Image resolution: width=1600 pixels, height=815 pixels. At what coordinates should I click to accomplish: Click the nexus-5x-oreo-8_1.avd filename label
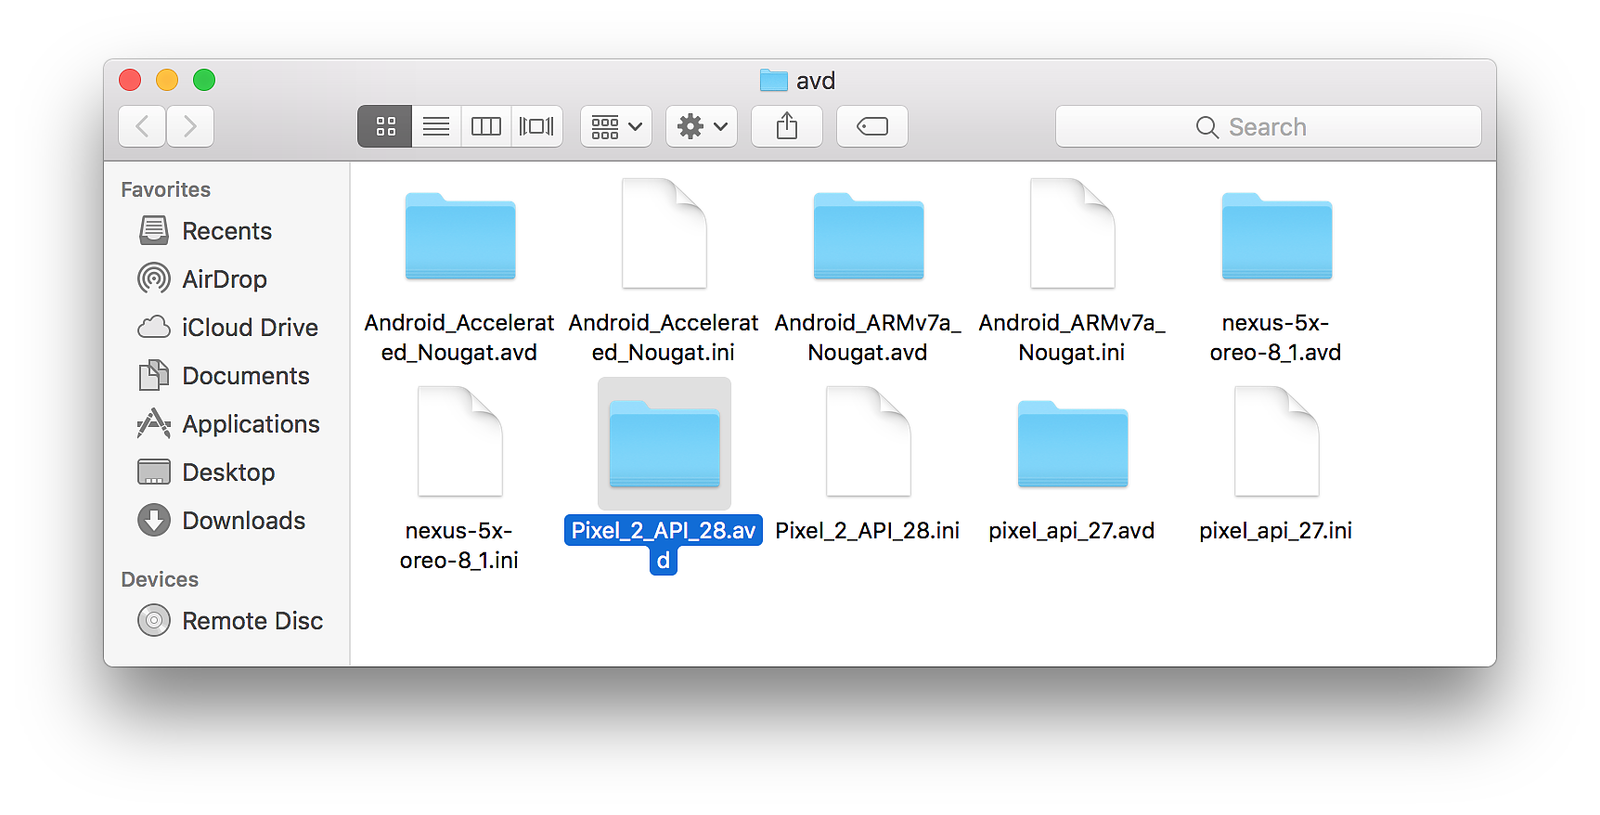(x=1276, y=337)
